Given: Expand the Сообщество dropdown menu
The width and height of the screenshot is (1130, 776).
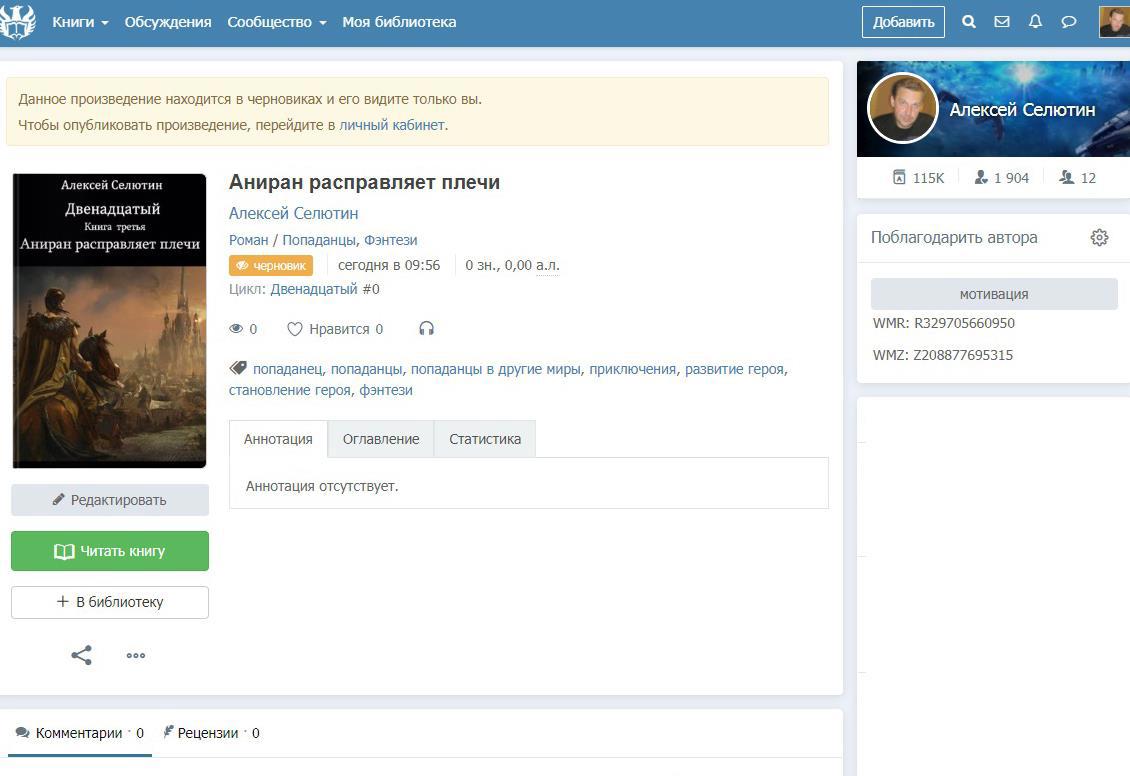Looking at the screenshot, I should (276, 22).
